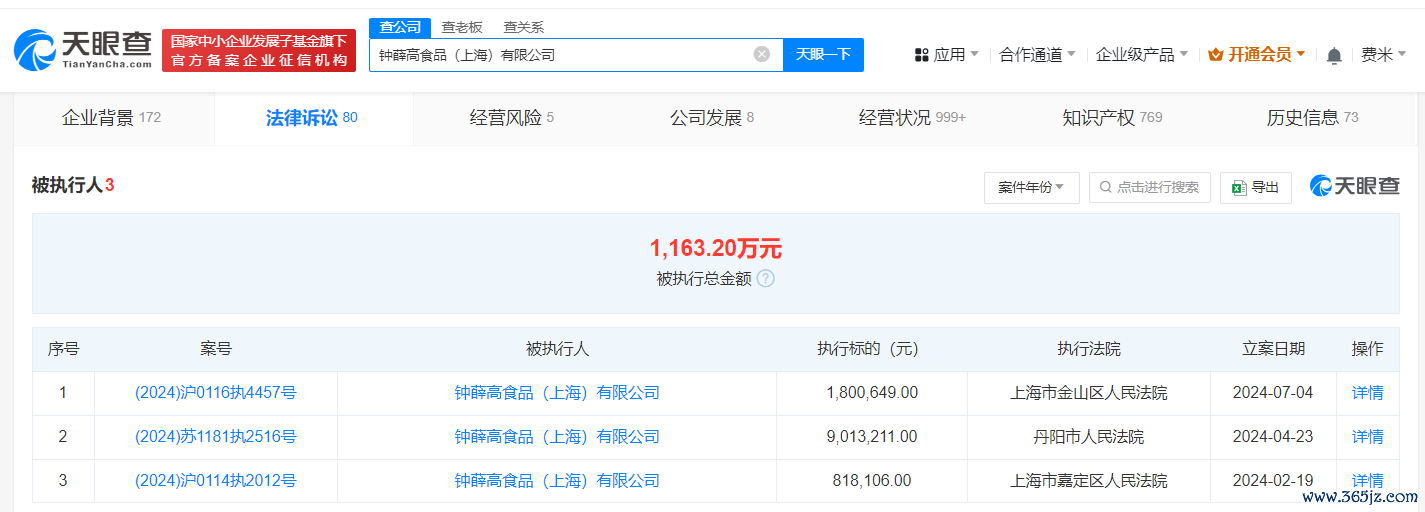Select the 查公司 search tab
This screenshot has width=1425, height=512.
[400, 28]
